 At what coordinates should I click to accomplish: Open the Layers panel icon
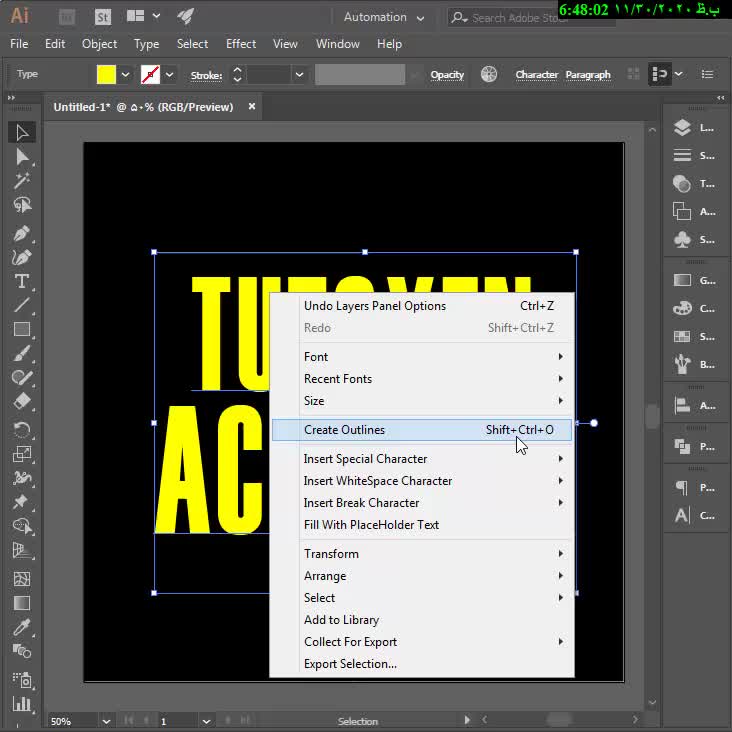tap(682, 128)
